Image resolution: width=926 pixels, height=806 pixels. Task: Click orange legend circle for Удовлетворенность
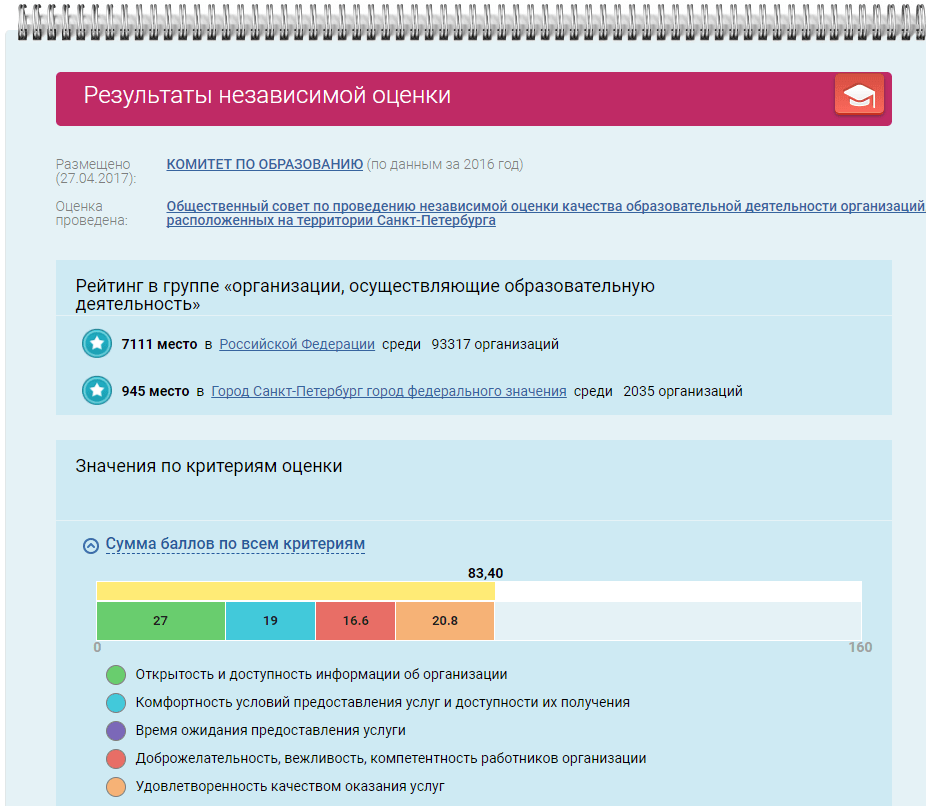pyautogui.click(x=116, y=787)
